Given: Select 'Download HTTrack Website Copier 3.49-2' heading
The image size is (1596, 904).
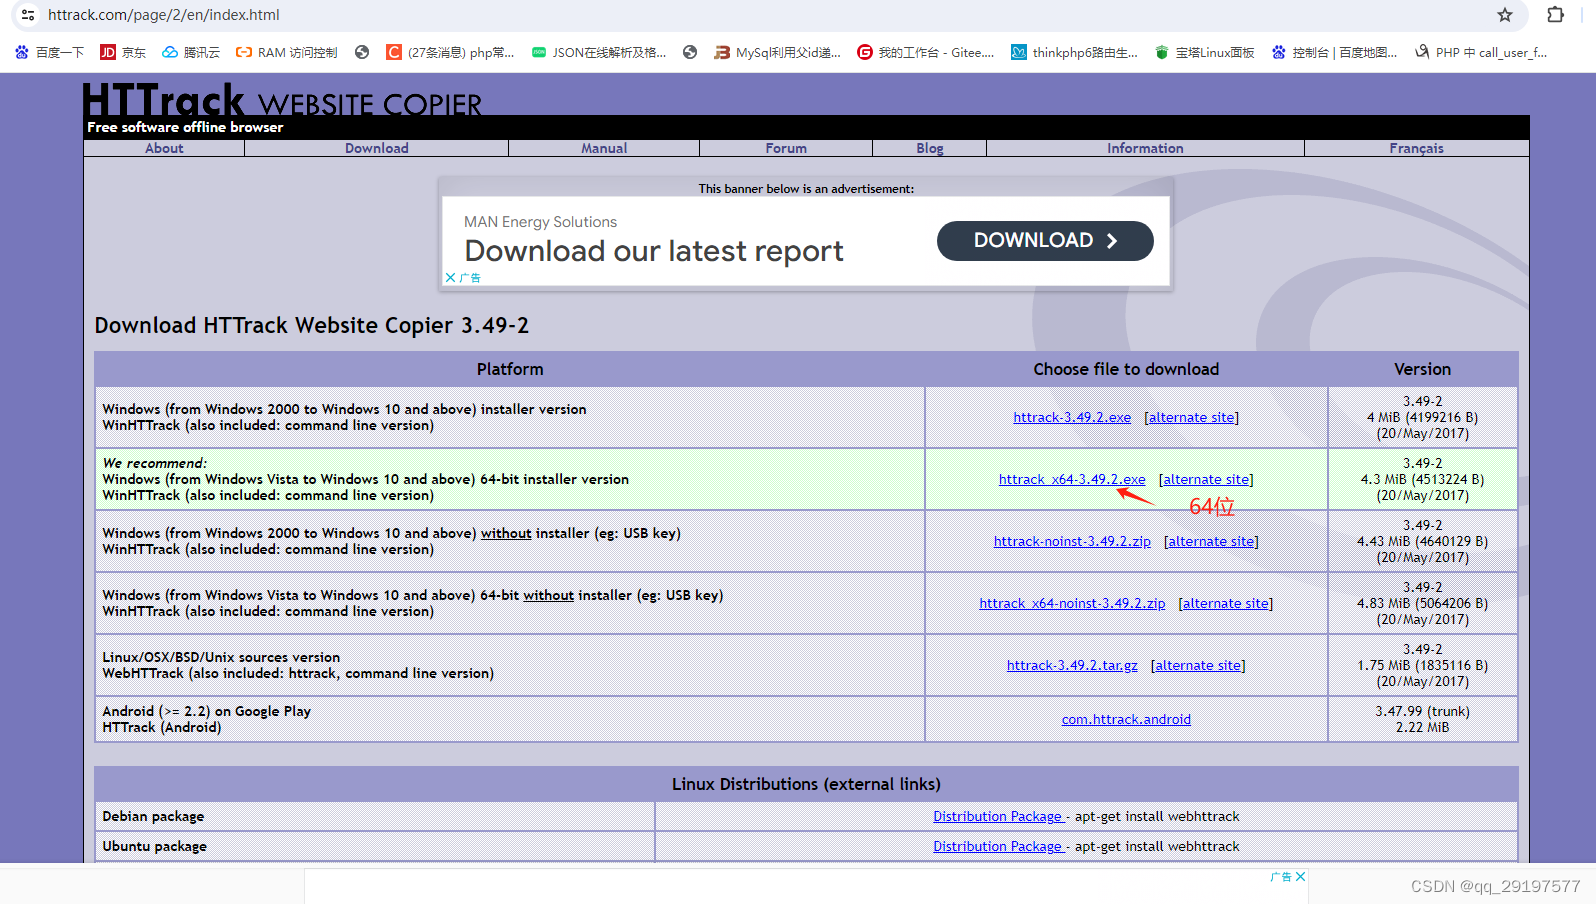Looking at the screenshot, I should point(311,326).
